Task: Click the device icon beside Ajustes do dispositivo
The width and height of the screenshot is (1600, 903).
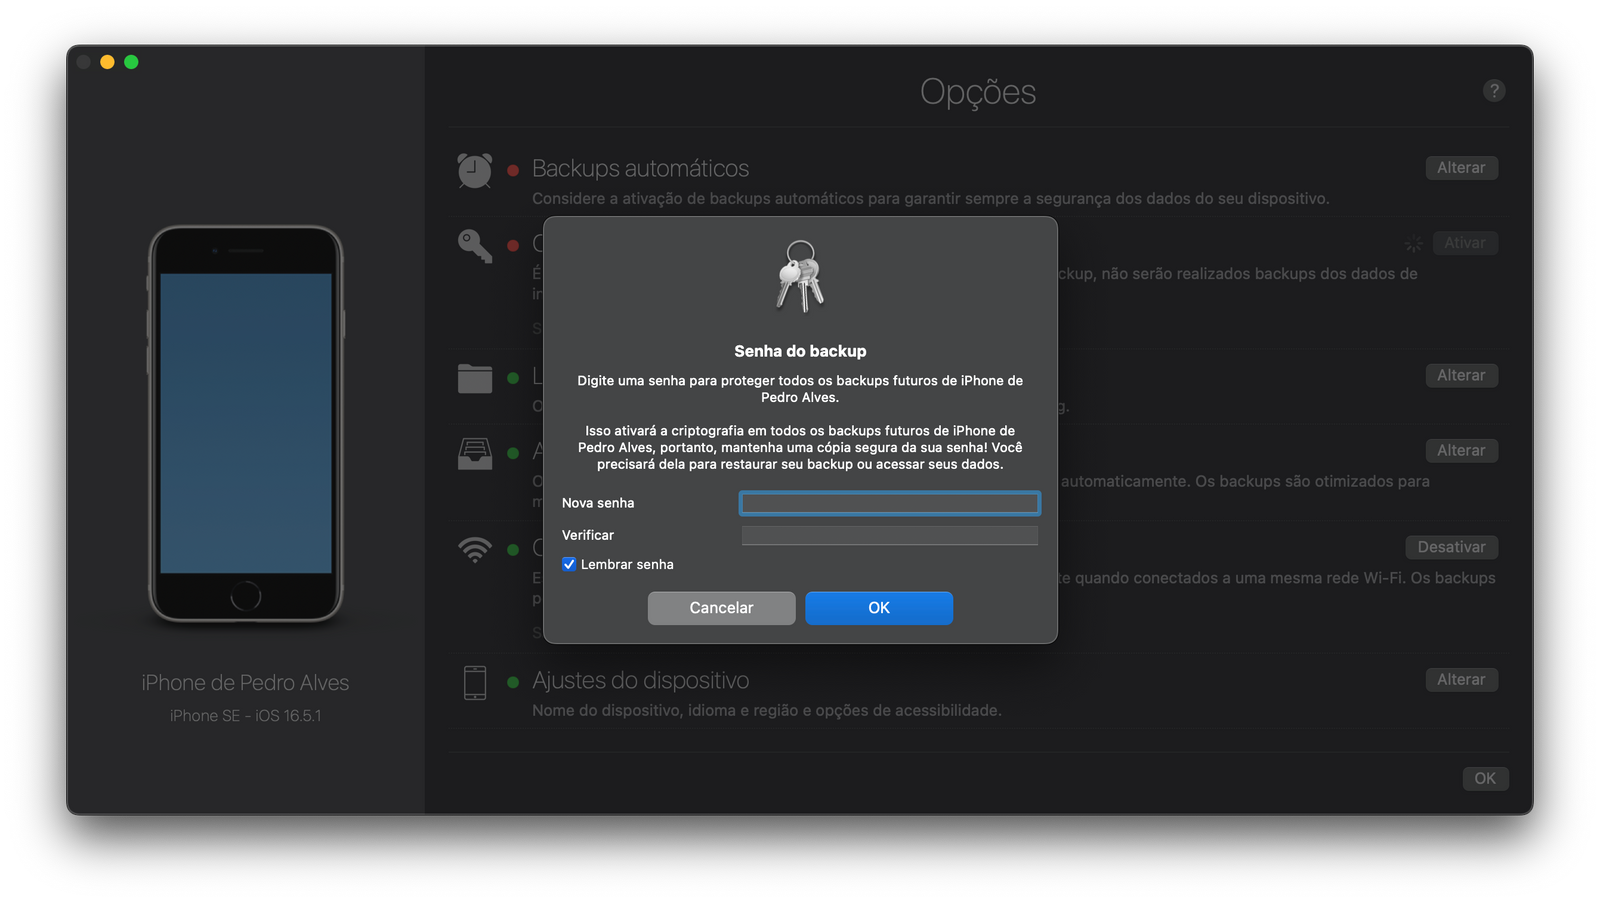Action: 475,683
